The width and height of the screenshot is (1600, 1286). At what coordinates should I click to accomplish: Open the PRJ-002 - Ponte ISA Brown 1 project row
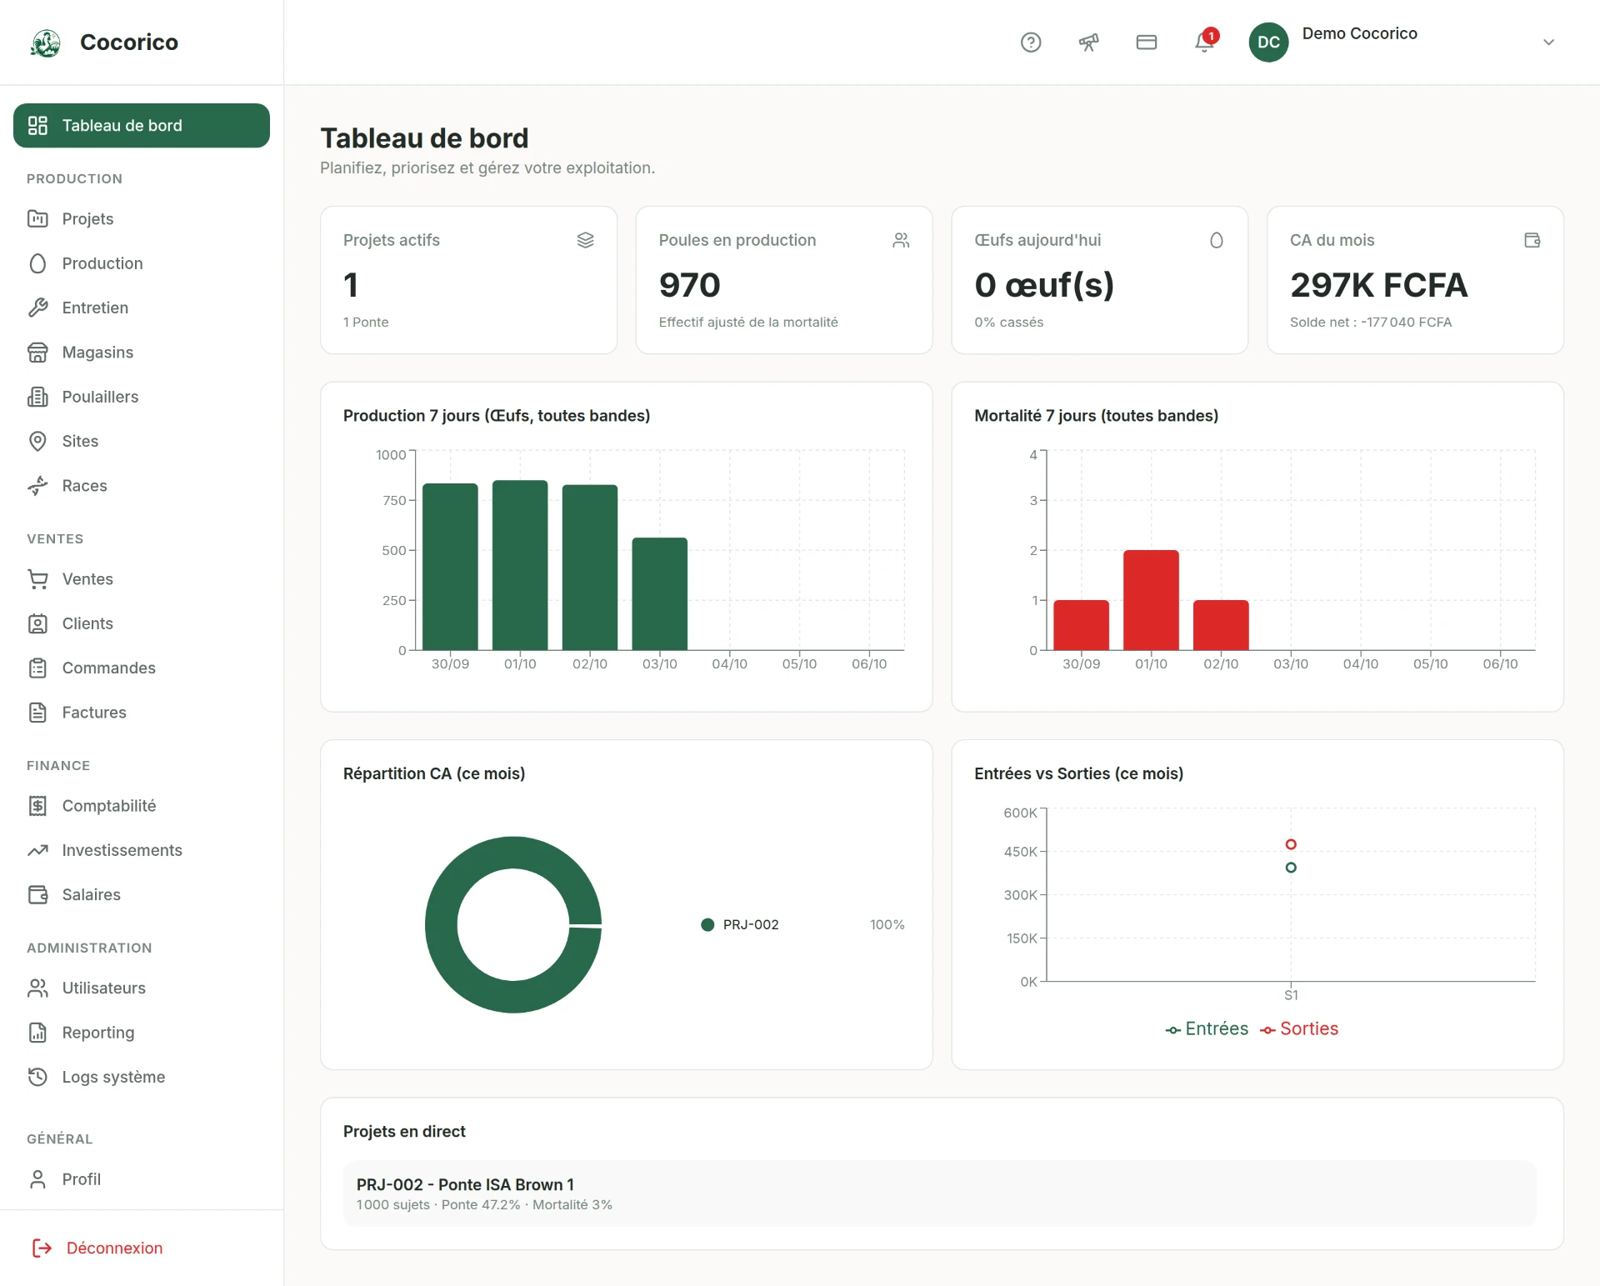click(939, 1194)
